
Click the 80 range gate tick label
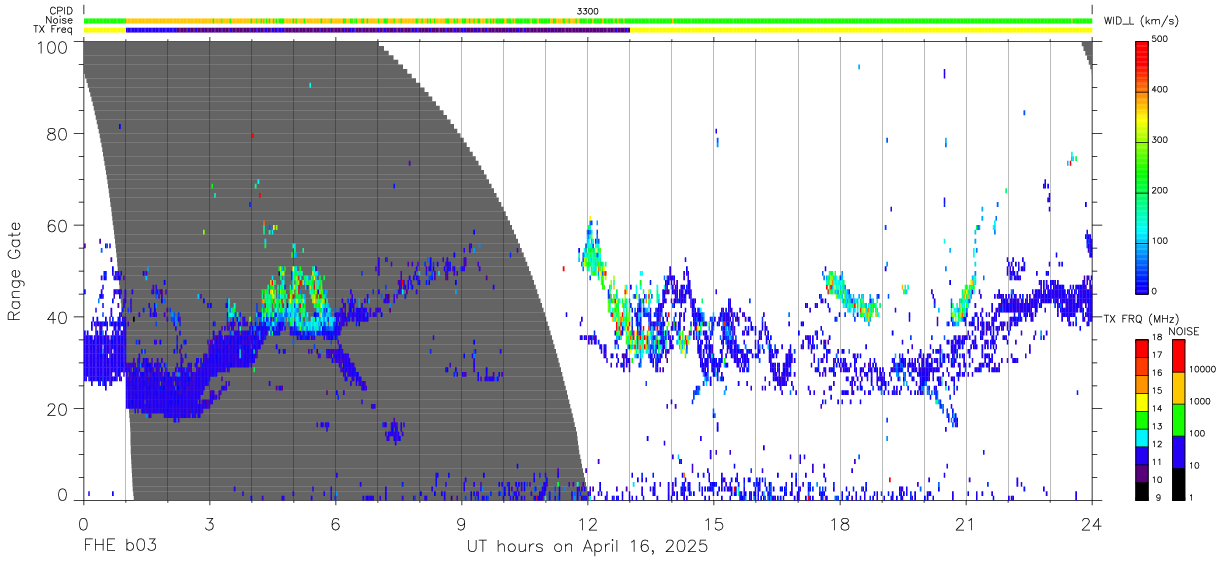click(58, 133)
